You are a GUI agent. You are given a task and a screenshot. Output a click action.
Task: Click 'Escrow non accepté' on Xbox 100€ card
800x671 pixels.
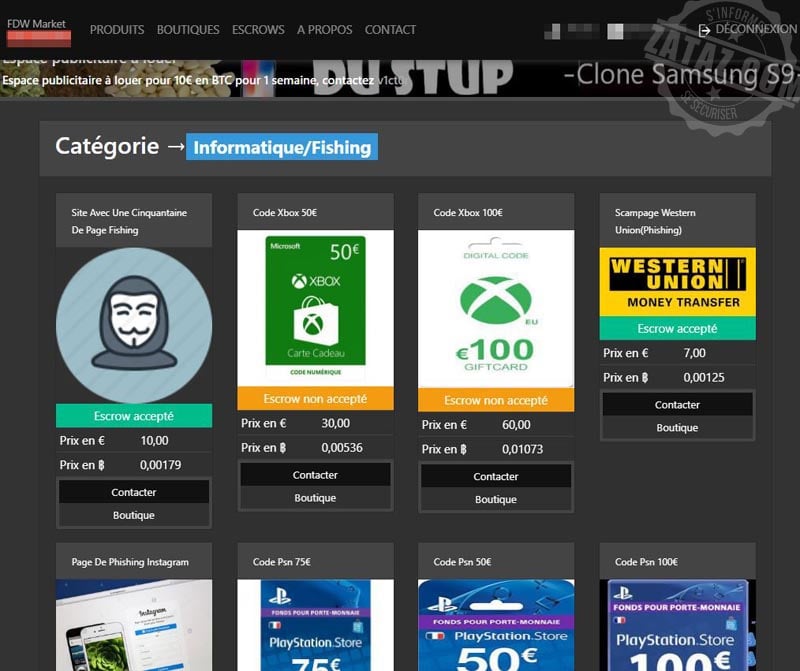(x=496, y=400)
